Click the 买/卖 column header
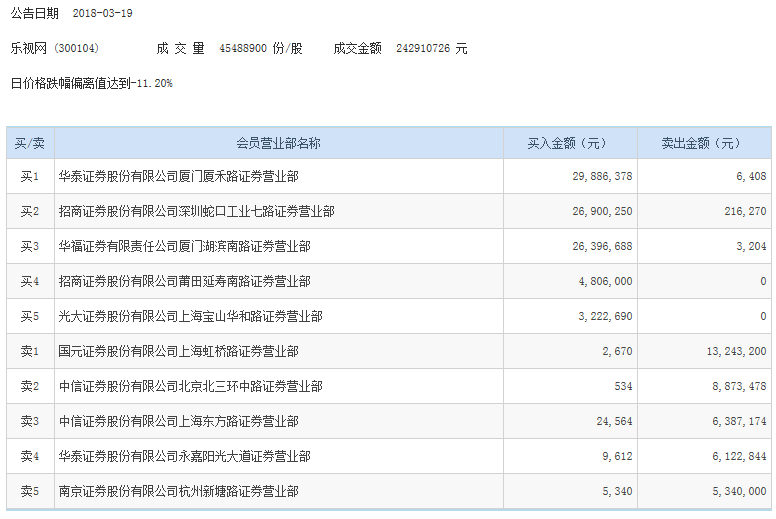Screen dimensions: 776x519 30,143
